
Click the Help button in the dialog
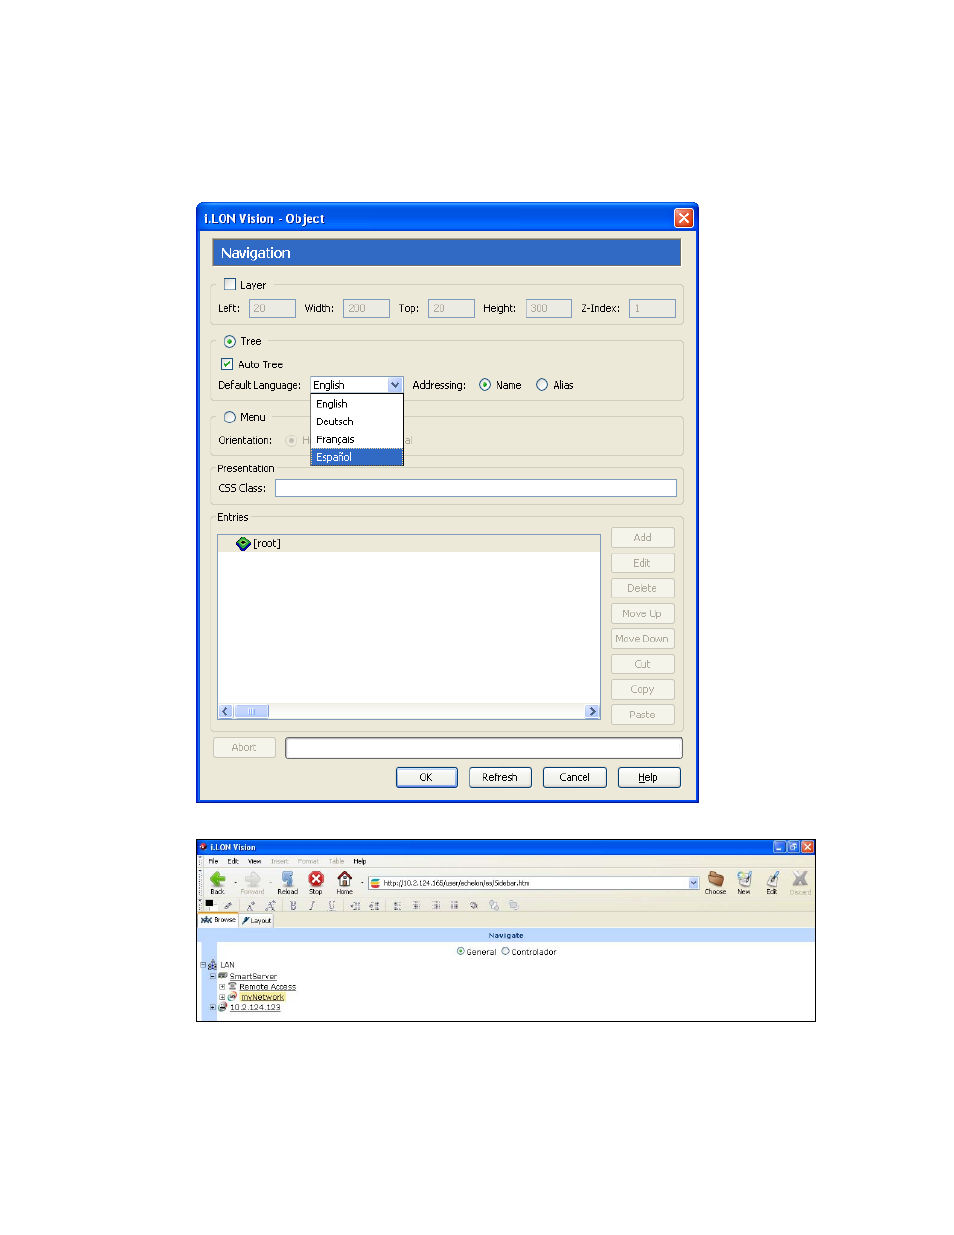pos(648,777)
